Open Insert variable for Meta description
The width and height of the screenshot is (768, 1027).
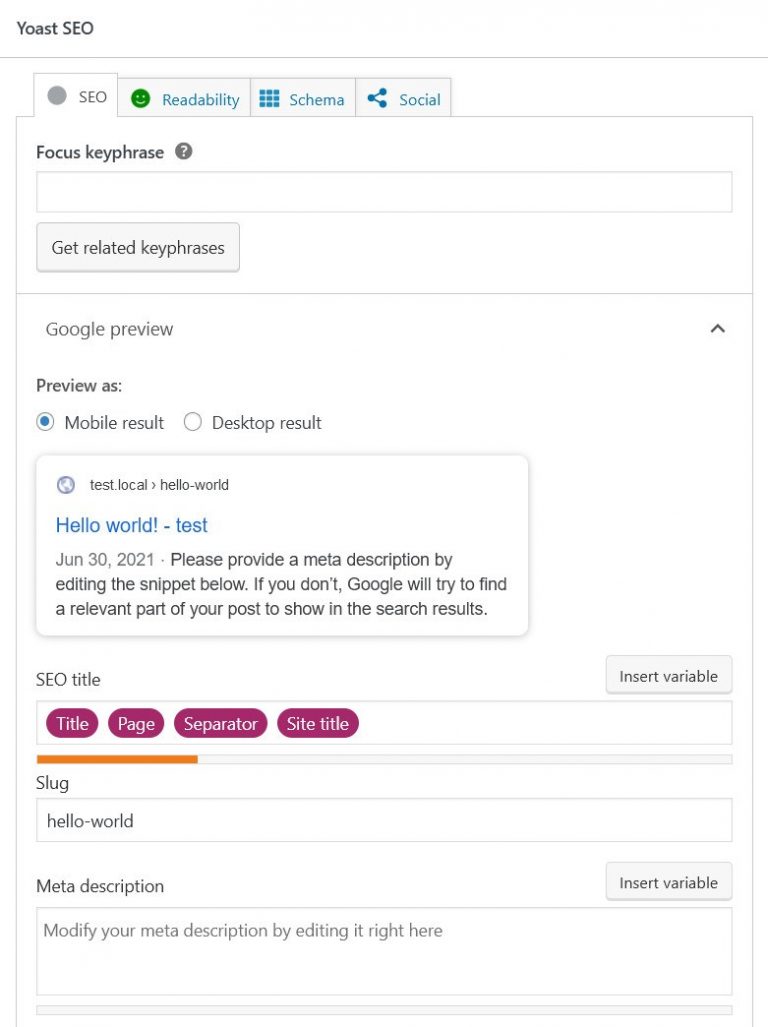[x=668, y=882]
